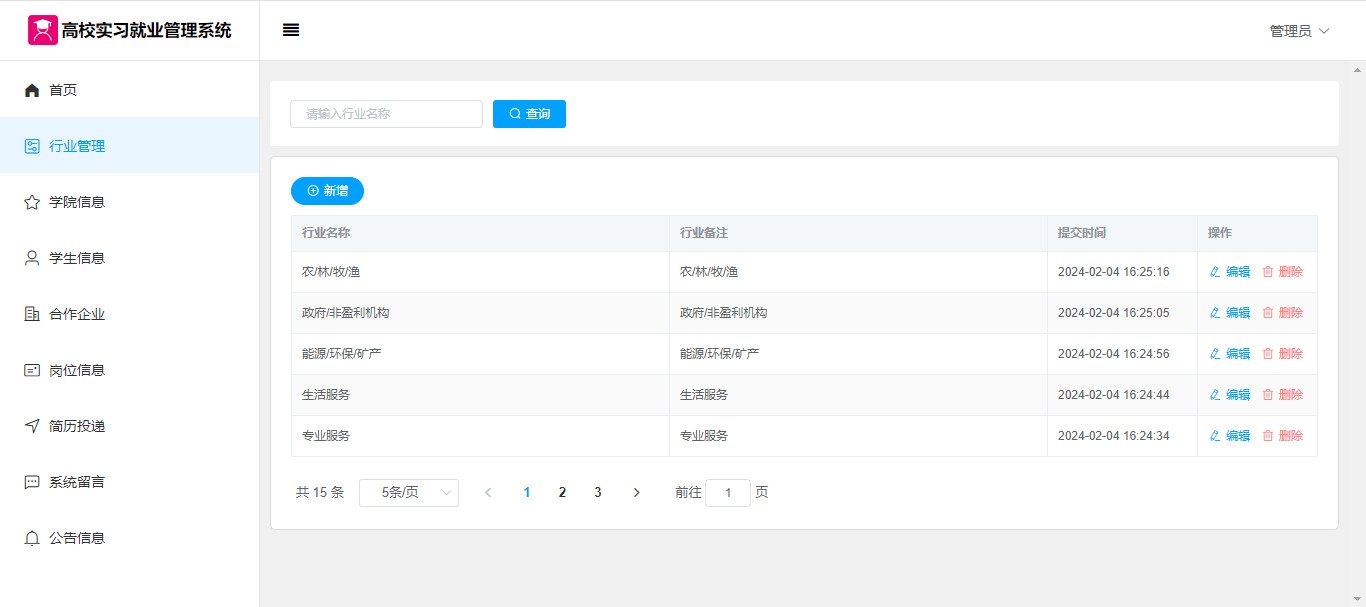
Task: Edit the 农/林/牧/渔 industry row
Action: tap(1230, 272)
